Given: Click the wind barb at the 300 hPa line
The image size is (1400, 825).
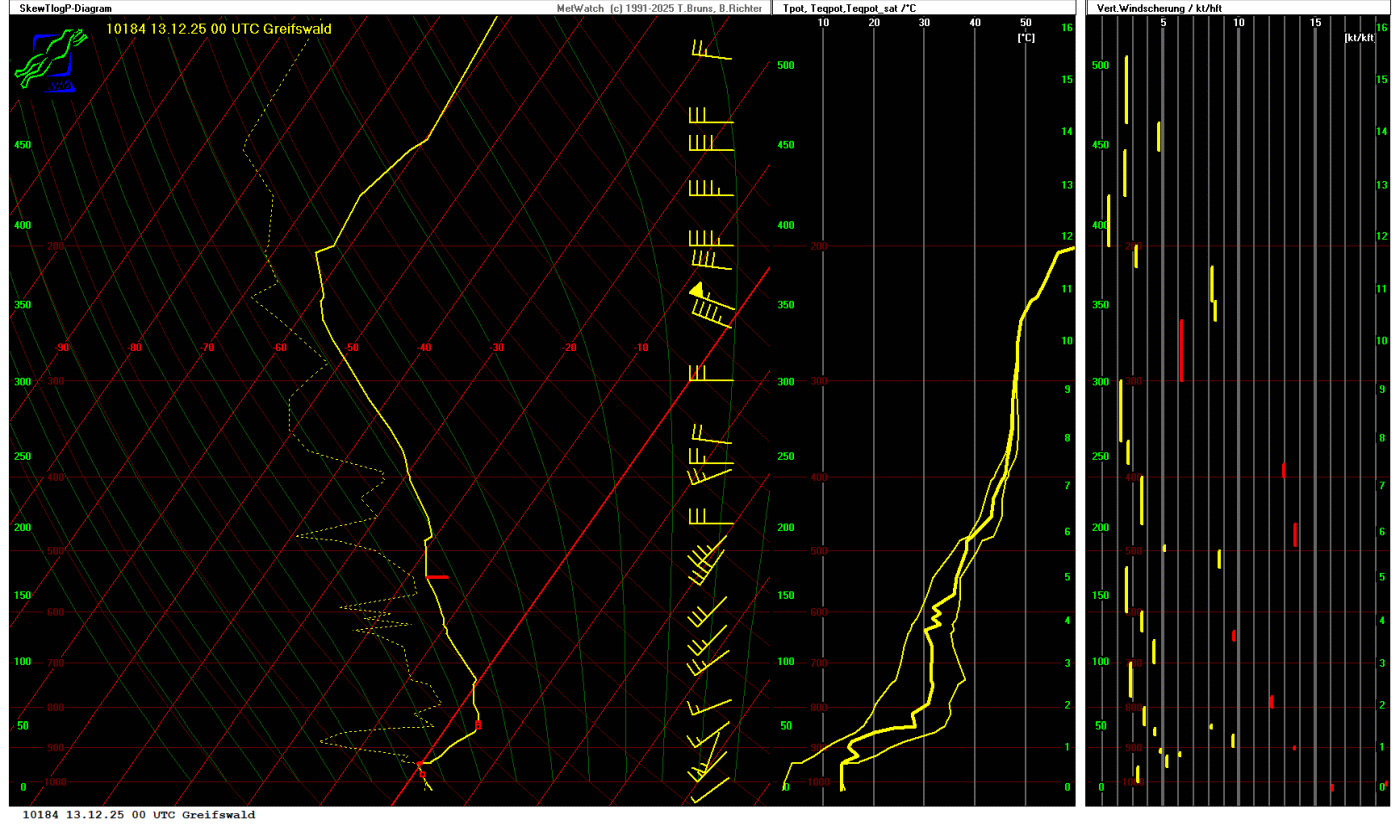Looking at the screenshot, I should click(710, 377).
